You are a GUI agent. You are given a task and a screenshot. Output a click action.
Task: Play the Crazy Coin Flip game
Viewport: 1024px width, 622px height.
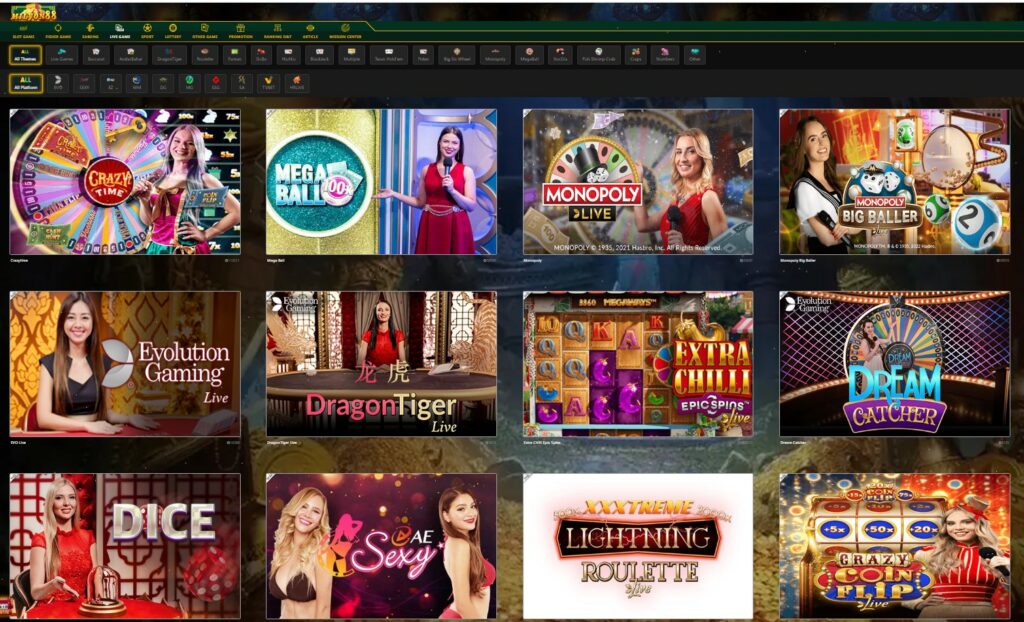click(895, 546)
